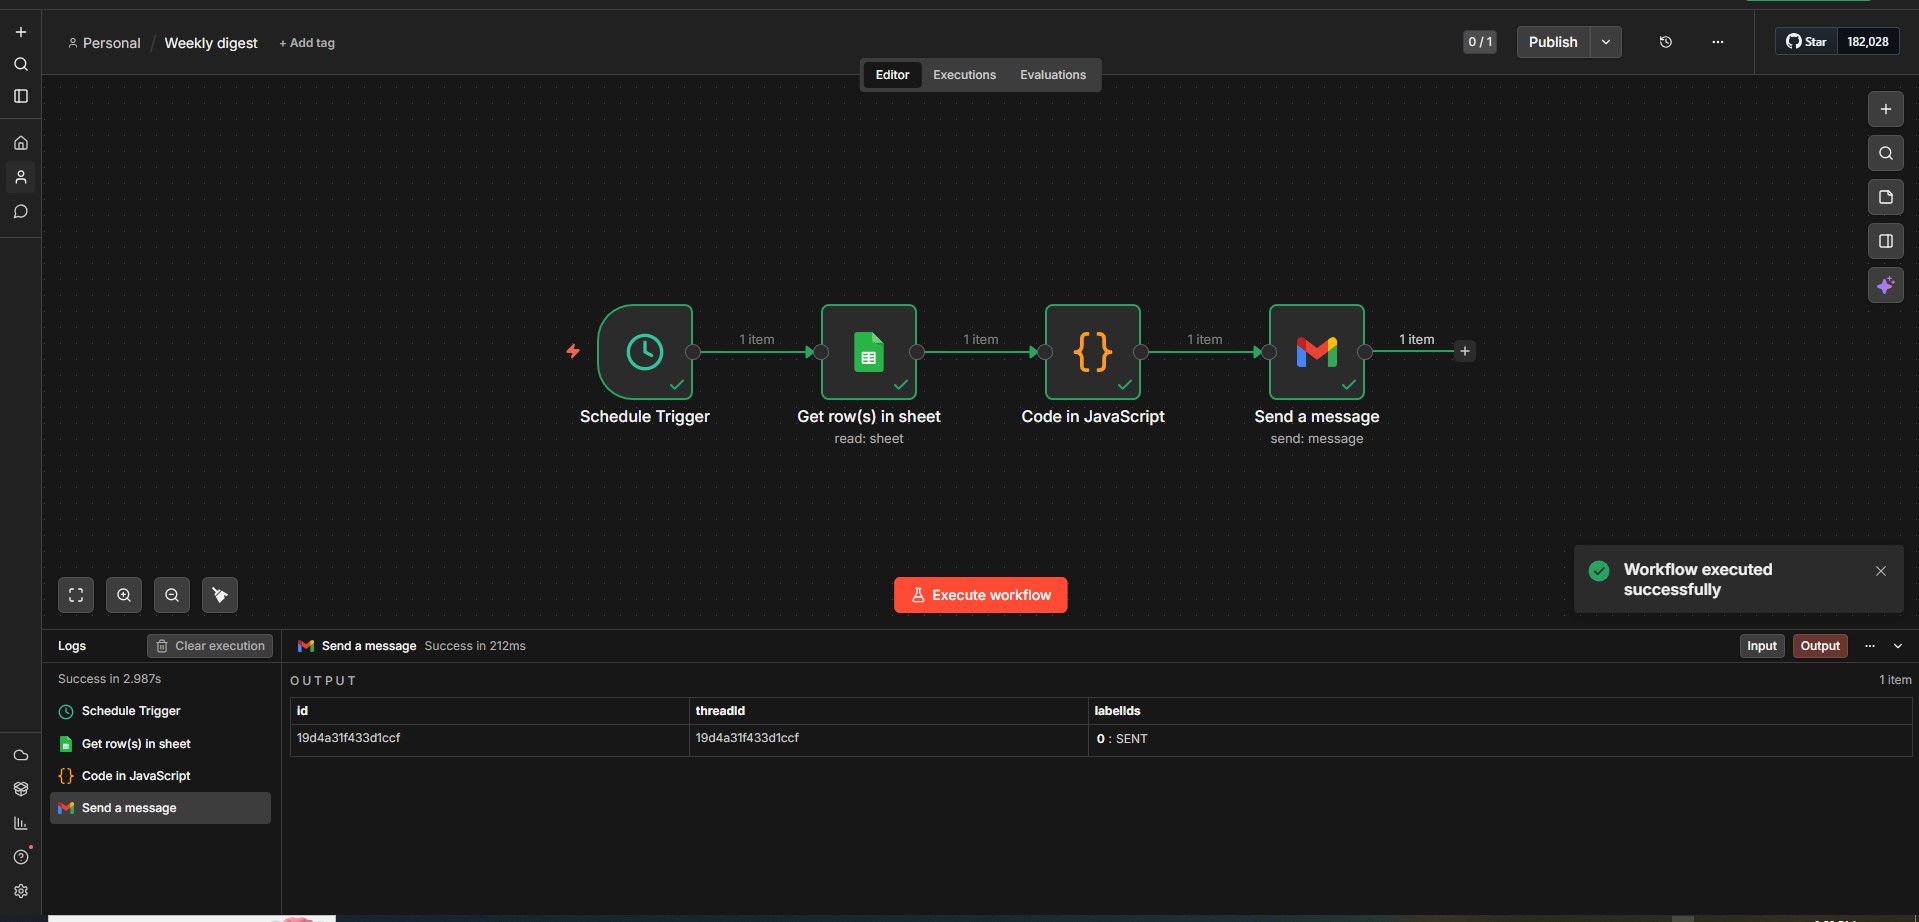The height and width of the screenshot is (922, 1919).
Task: Add a node after Send a message
Action: click(x=1465, y=351)
